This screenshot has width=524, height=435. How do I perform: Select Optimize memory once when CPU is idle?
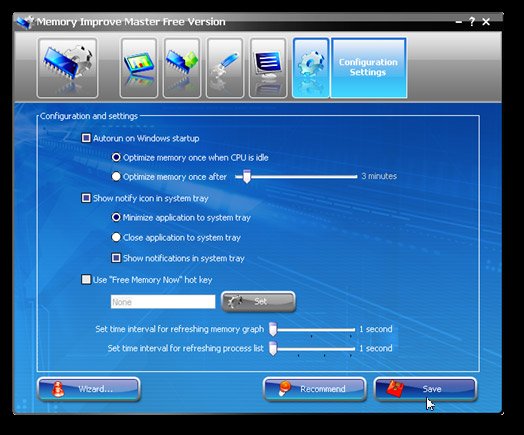[x=116, y=157]
